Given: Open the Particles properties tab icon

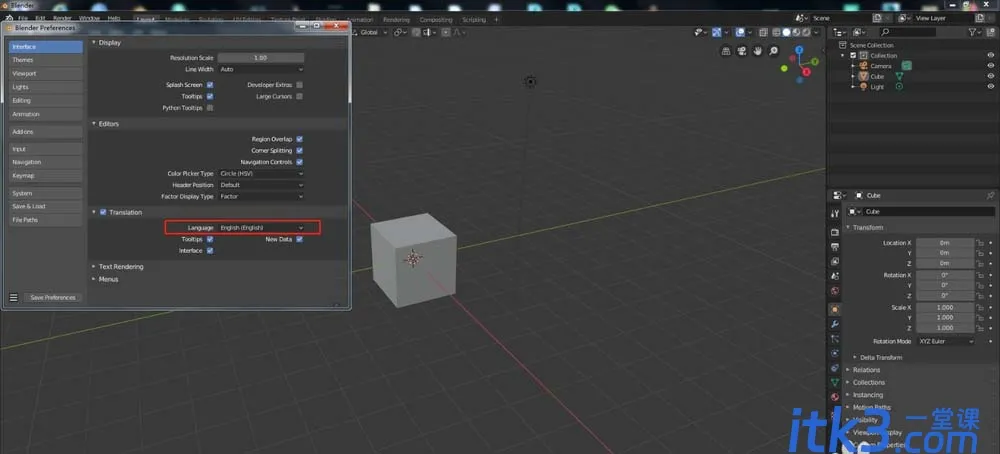Looking at the screenshot, I should [x=835, y=339].
